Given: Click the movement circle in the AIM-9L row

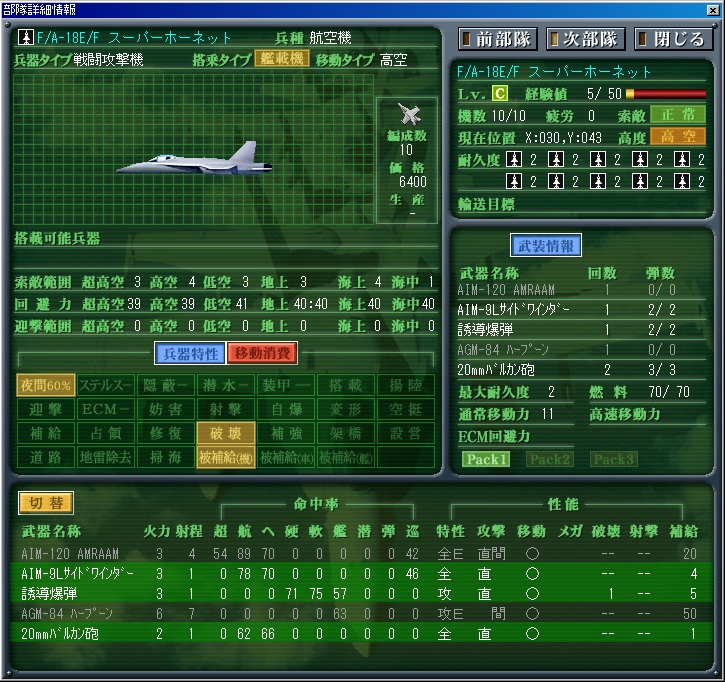Looking at the screenshot, I should tap(532, 574).
